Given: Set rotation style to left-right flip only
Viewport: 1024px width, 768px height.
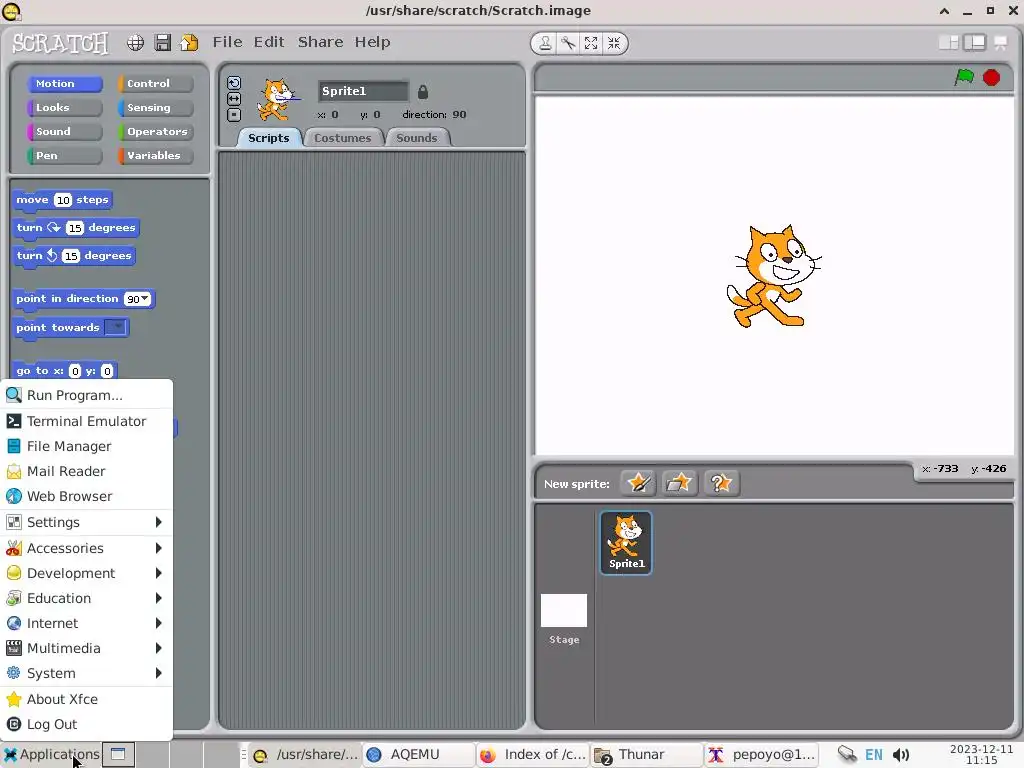Looking at the screenshot, I should [234, 99].
